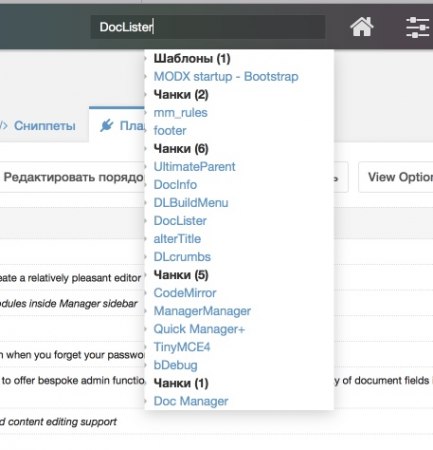Viewport: 433px width, 450px height.
Task: Open the sliders settings icon
Action: 417,27
